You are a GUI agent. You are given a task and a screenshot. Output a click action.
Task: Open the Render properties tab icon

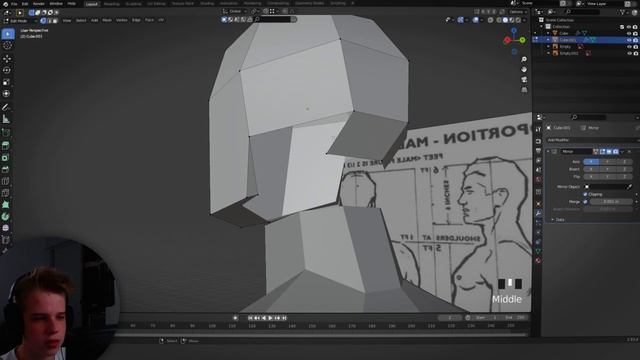pos(538,141)
